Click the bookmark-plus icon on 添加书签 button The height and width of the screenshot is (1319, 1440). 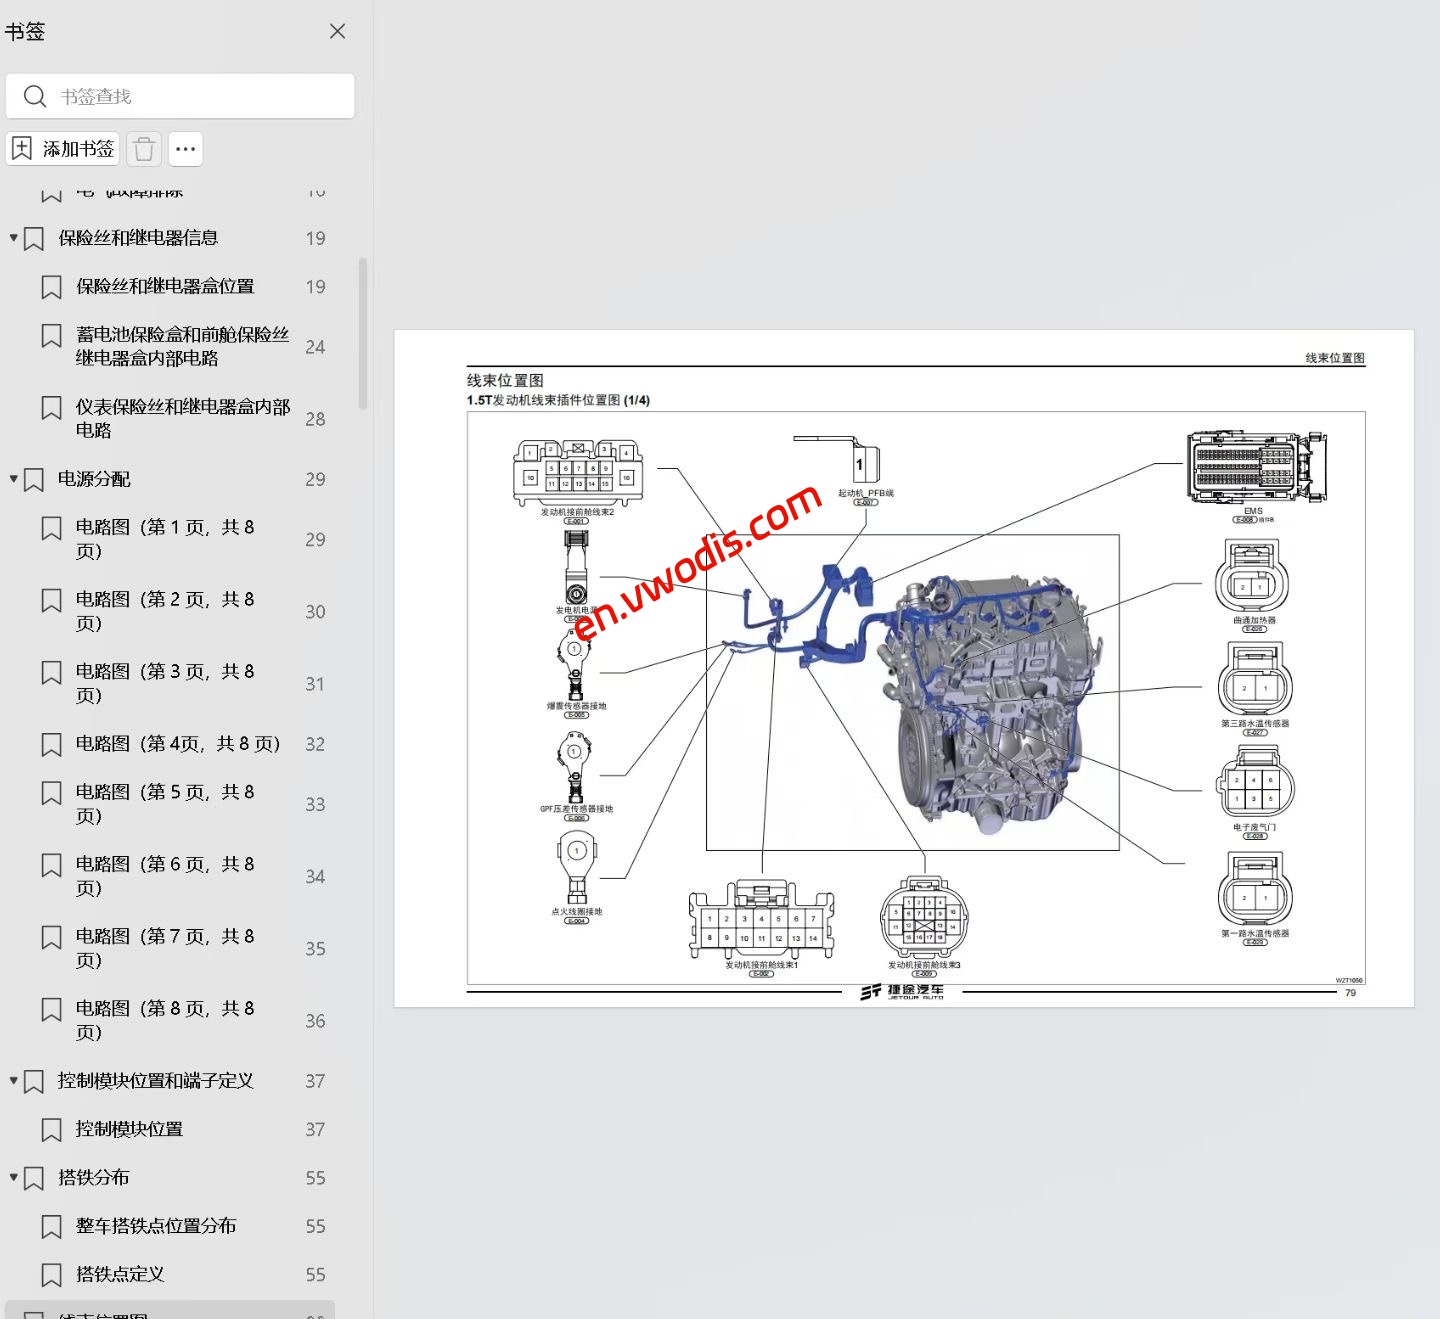[x=22, y=148]
